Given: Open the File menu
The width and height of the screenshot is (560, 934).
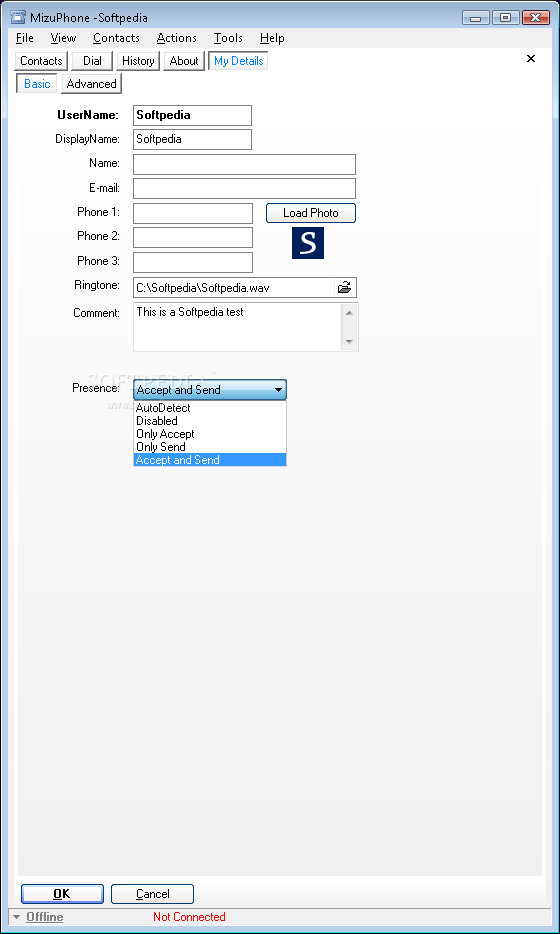Looking at the screenshot, I should point(24,38).
